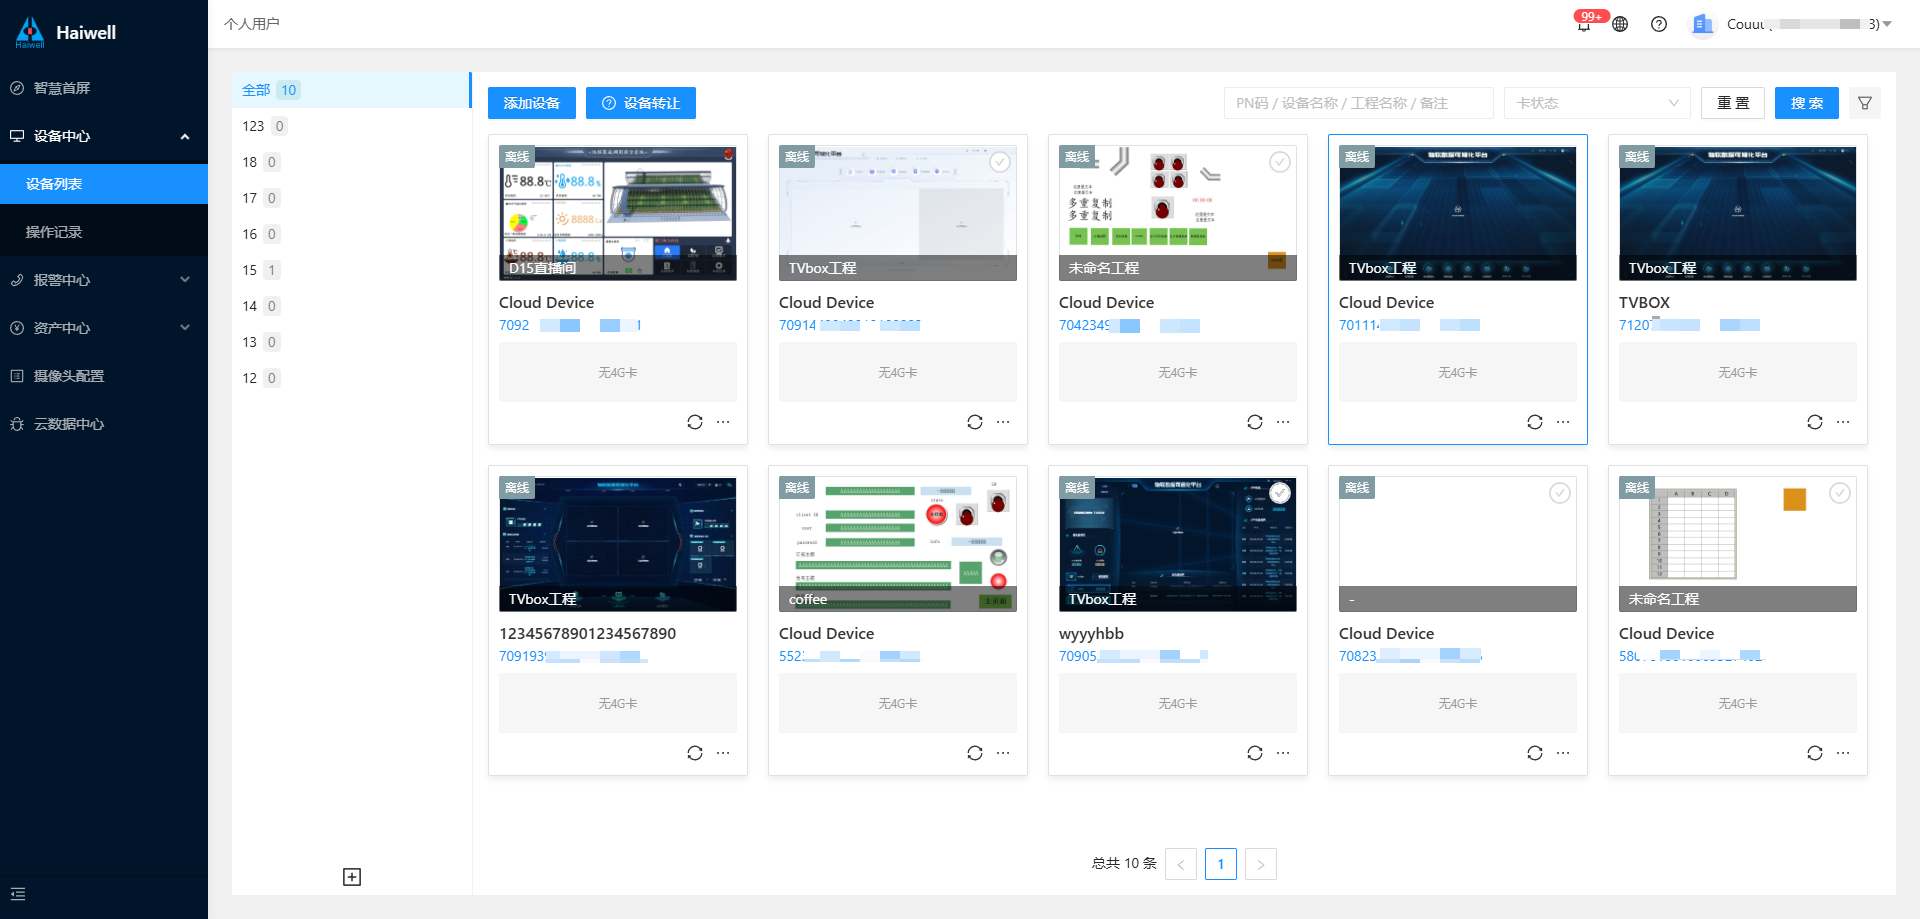Collapse the sidebar using the bottom-left menu icon
The height and width of the screenshot is (919, 1920).
tap(18, 894)
